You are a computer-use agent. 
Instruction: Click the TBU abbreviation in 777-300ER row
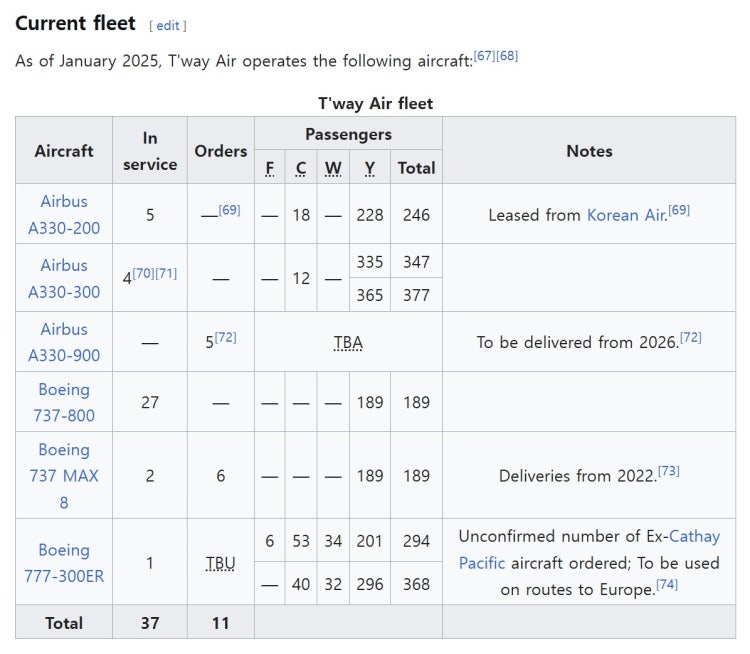coord(221,563)
